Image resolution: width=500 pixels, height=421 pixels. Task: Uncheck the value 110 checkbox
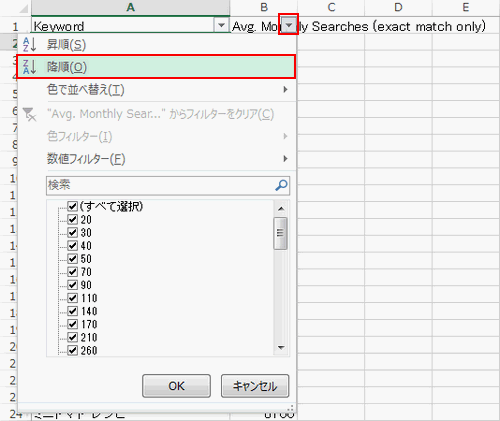point(72,298)
